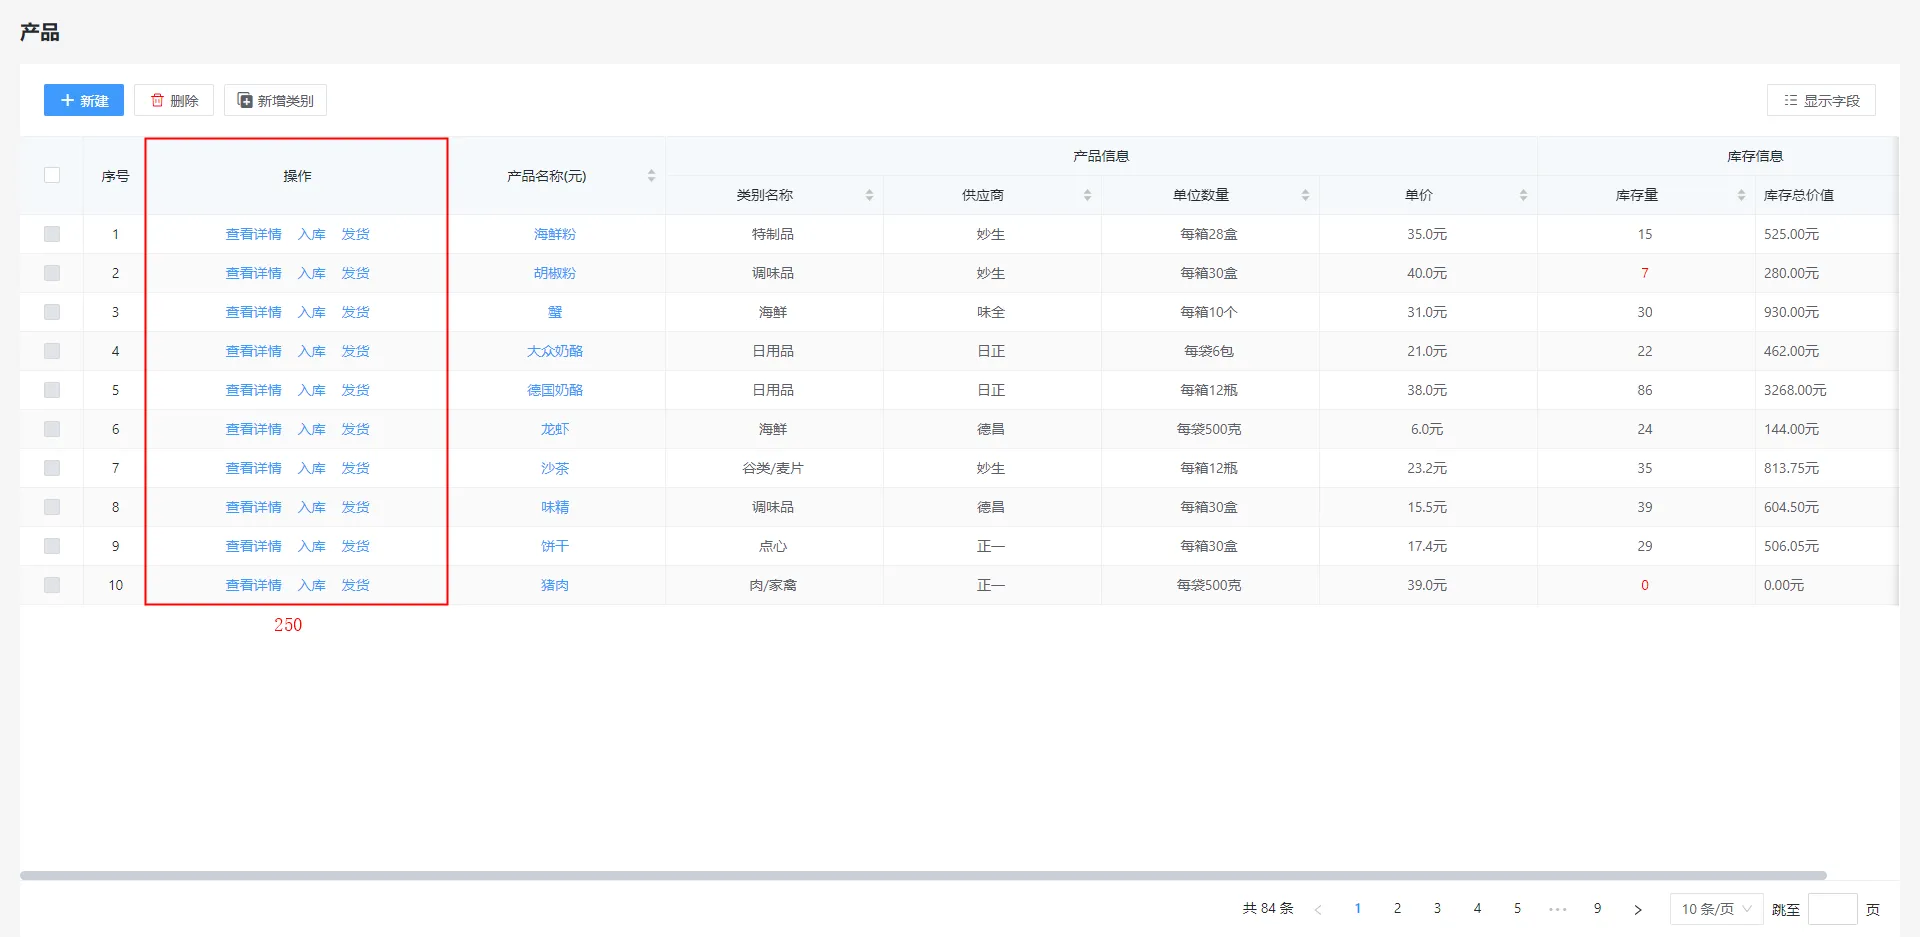Open 查看详情 link for 海鲜粉 row
Screen dimensions: 1920x937
[x=253, y=234]
